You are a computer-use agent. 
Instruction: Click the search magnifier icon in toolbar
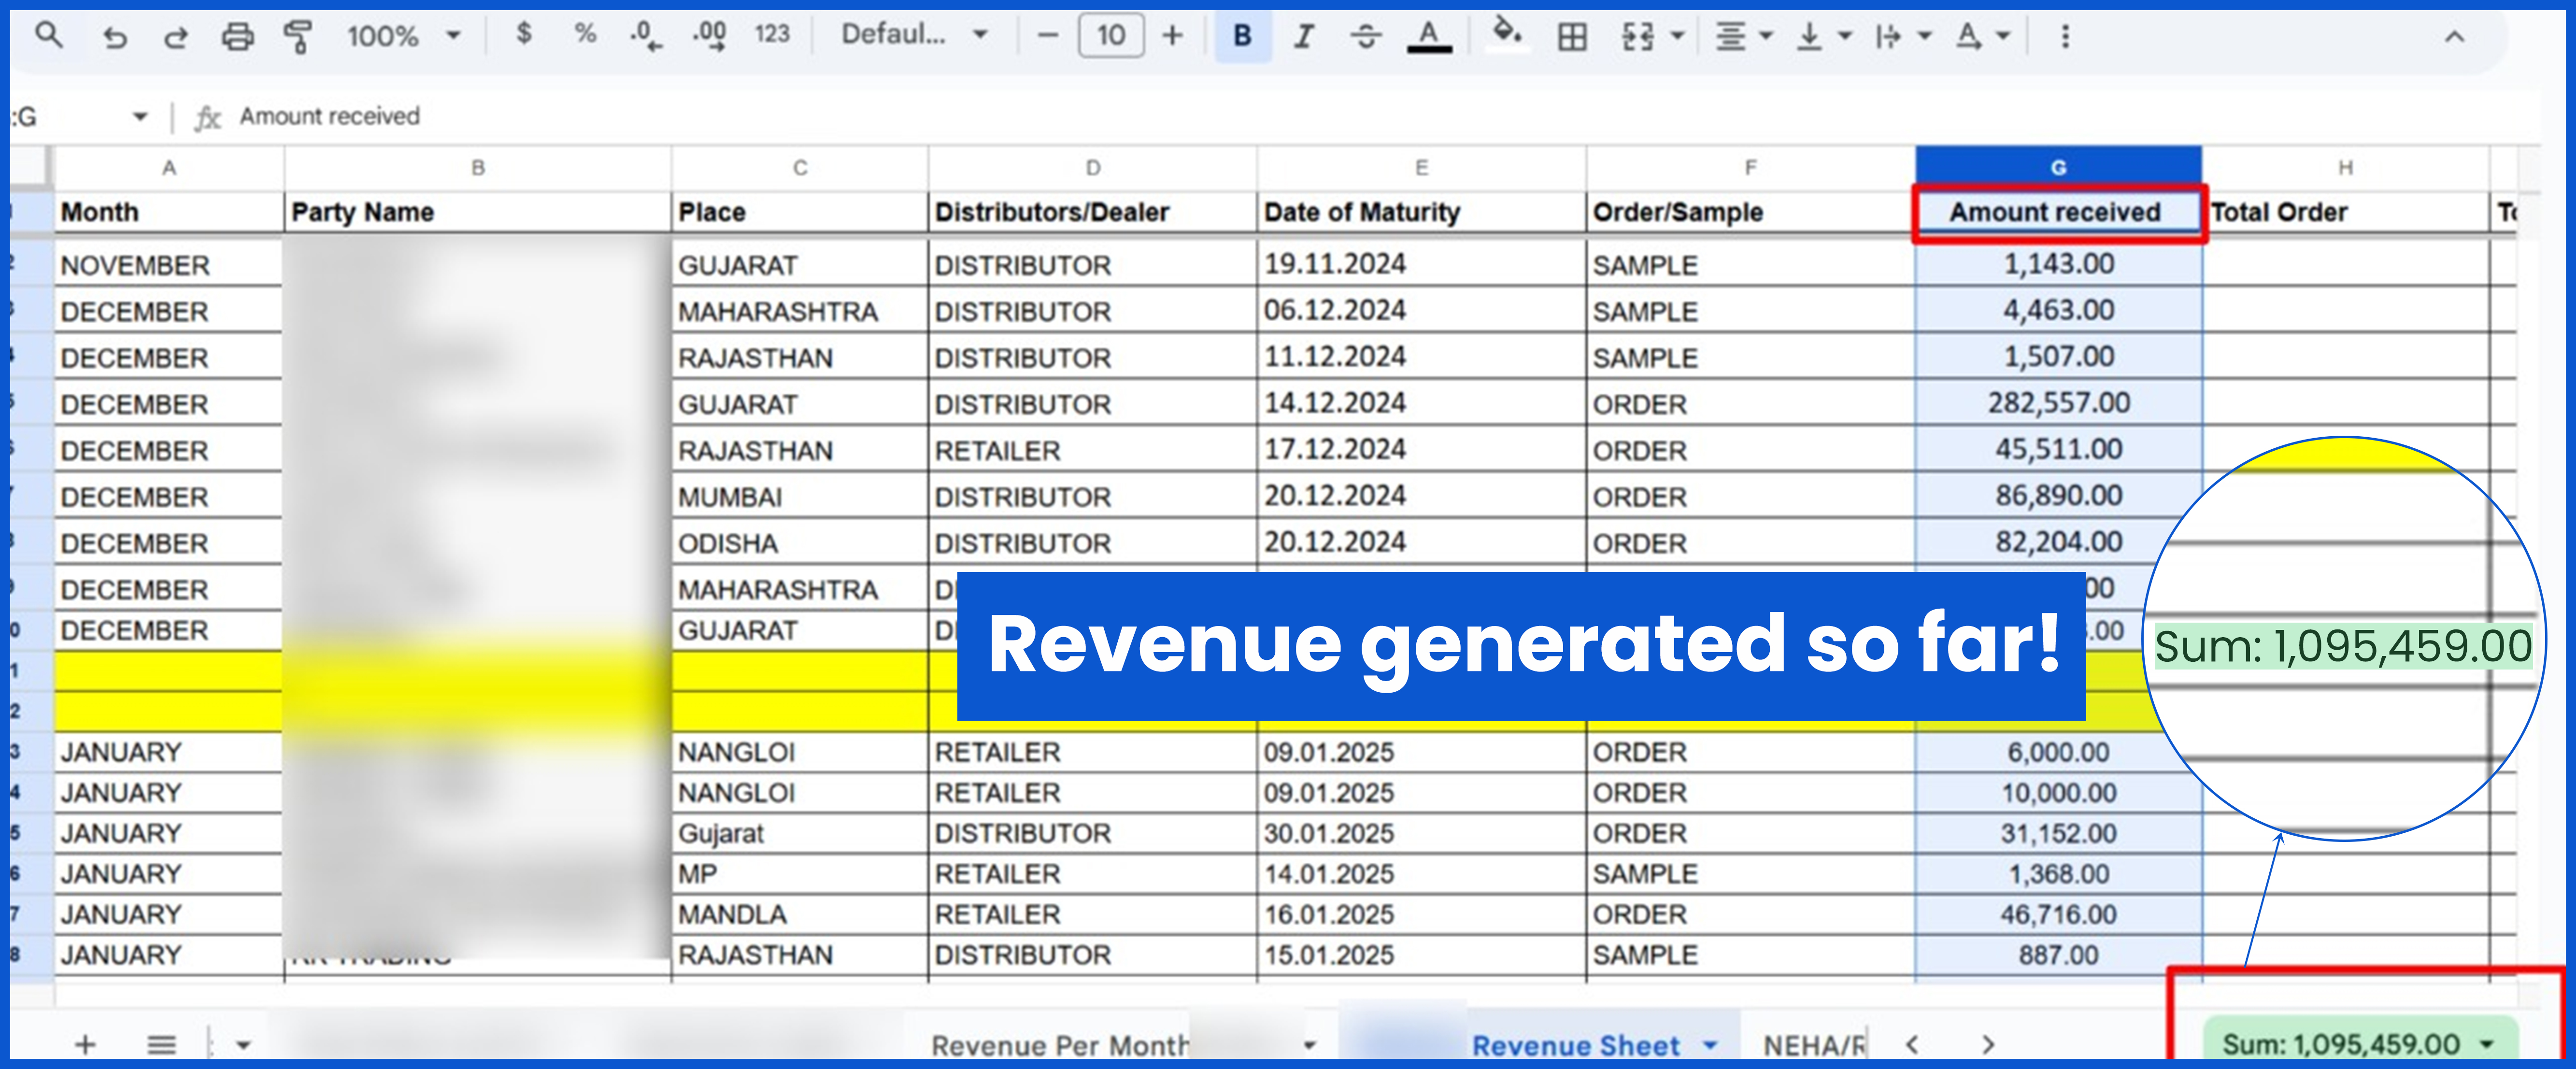48,36
